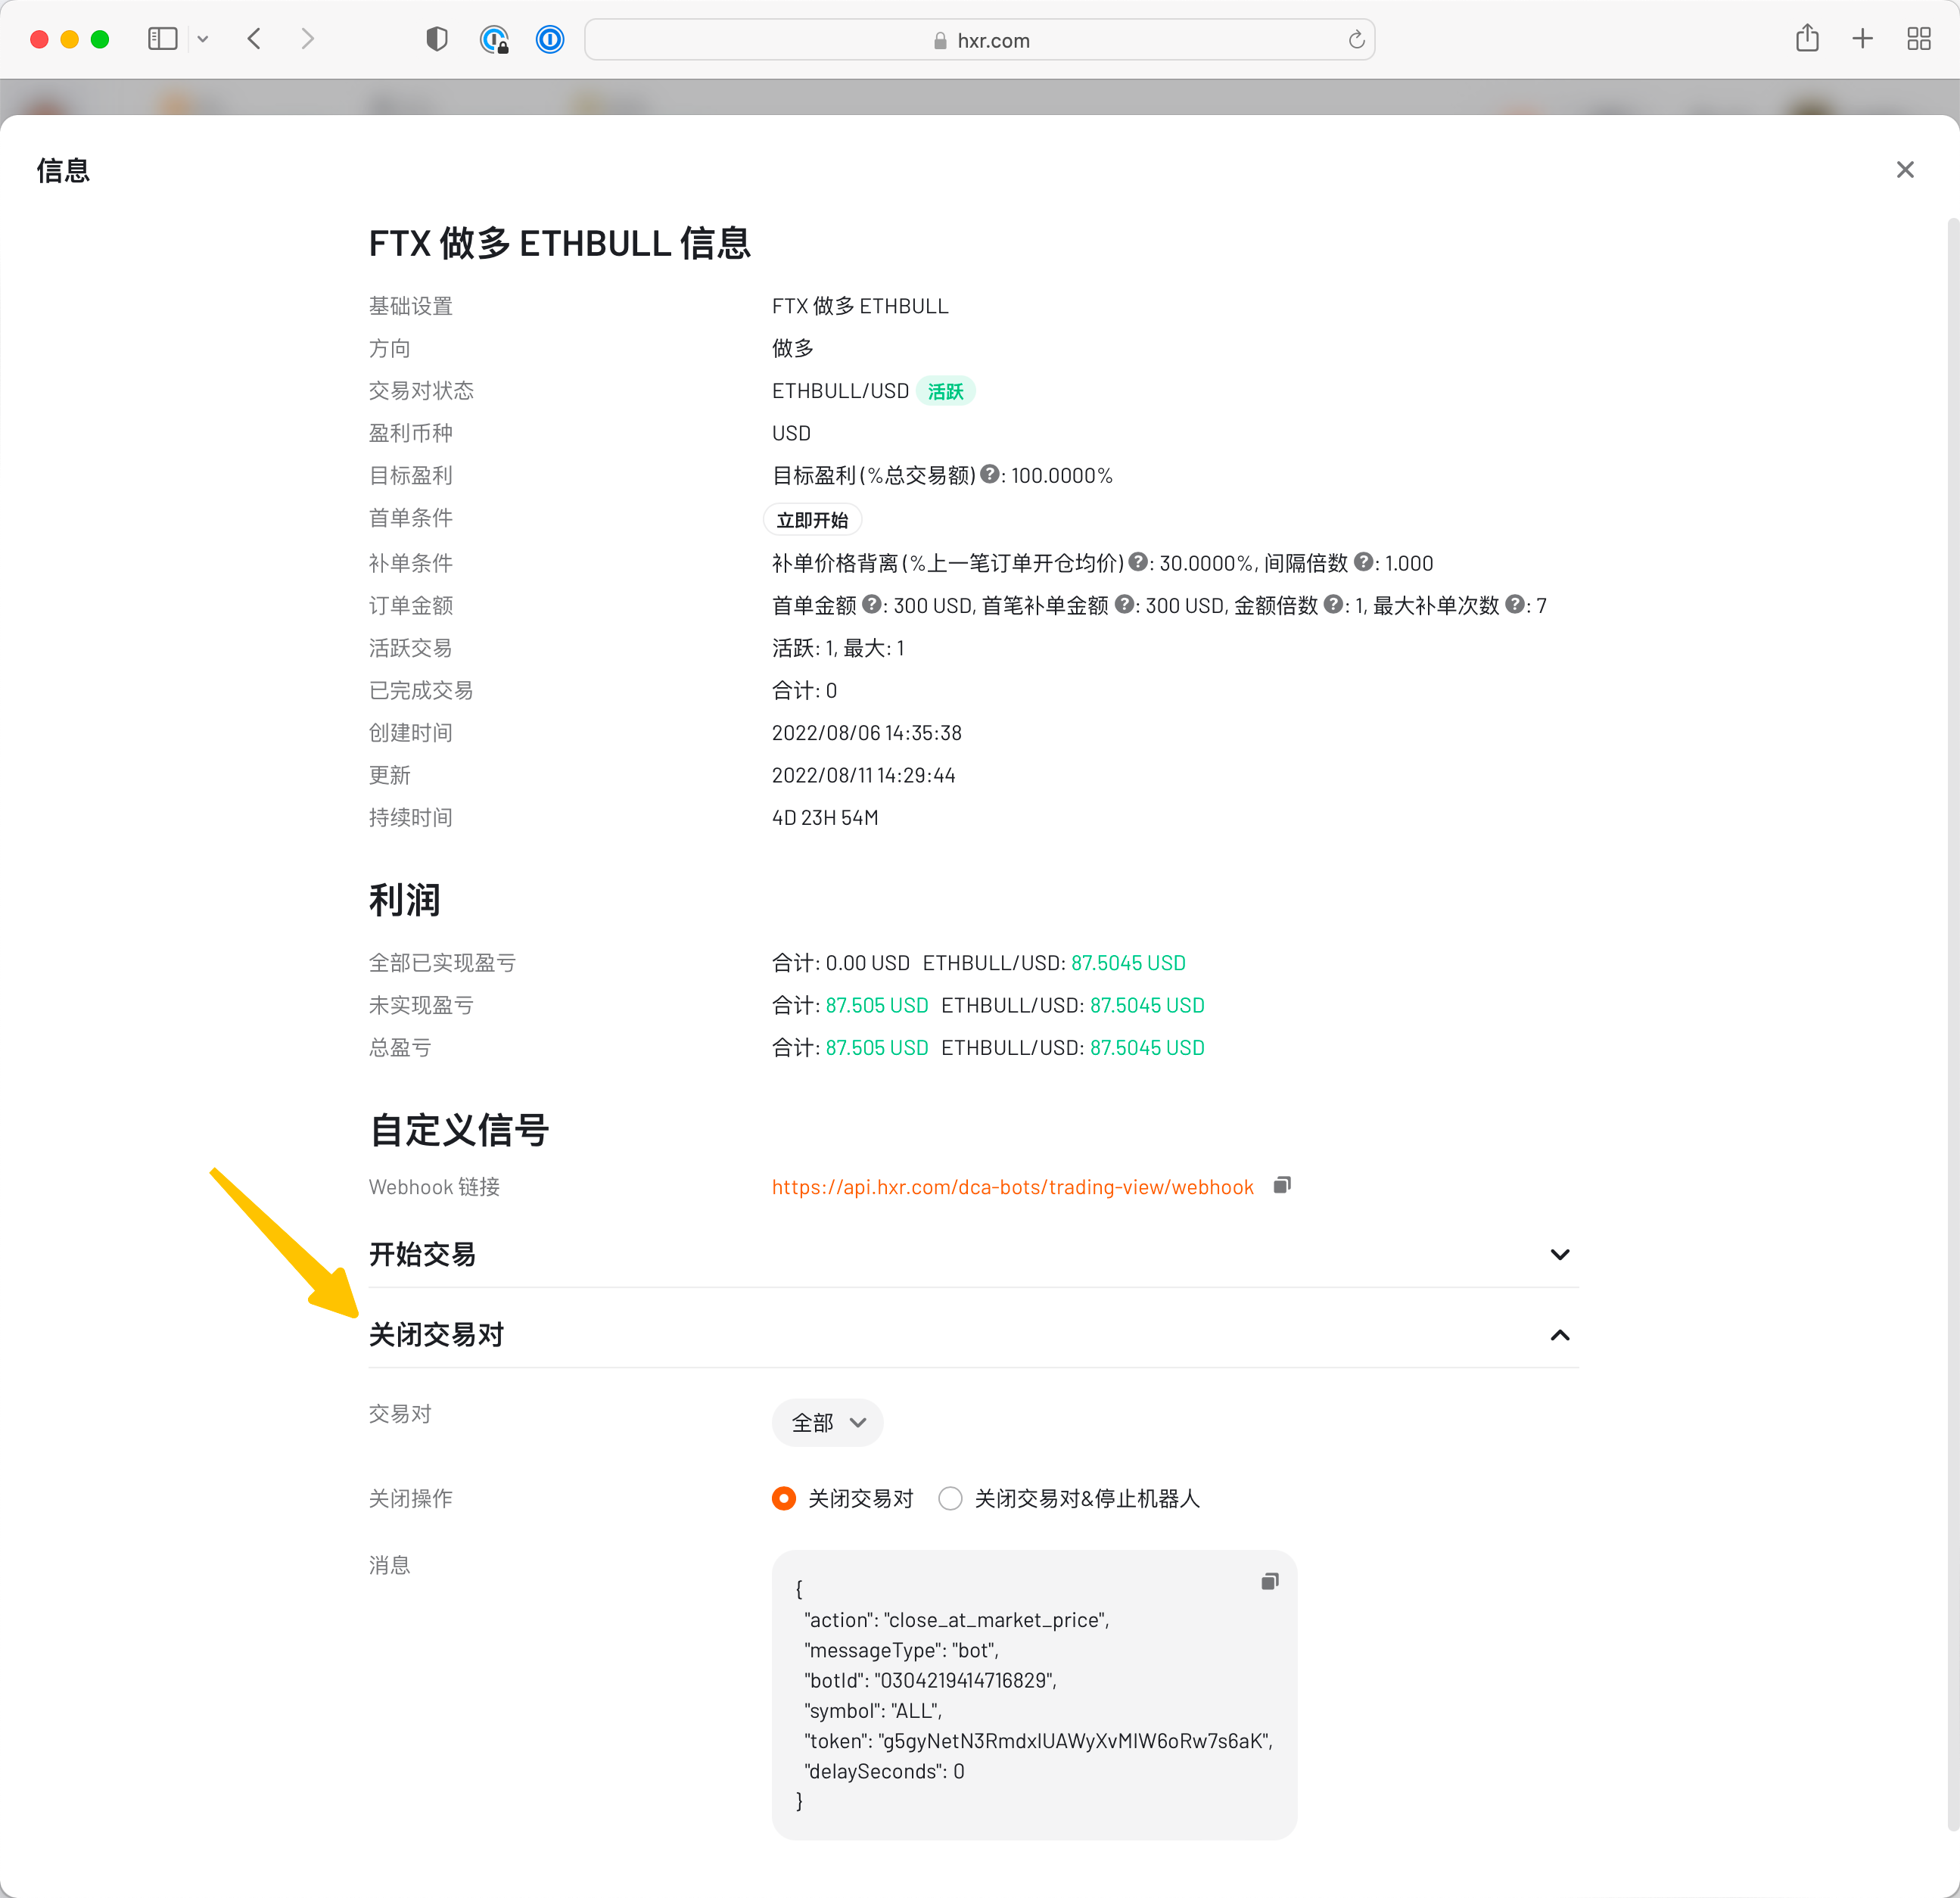Click the 87.5045 USD value in 总盈亏 row
This screenshot has width=1960, height=1898.
1147,1047
